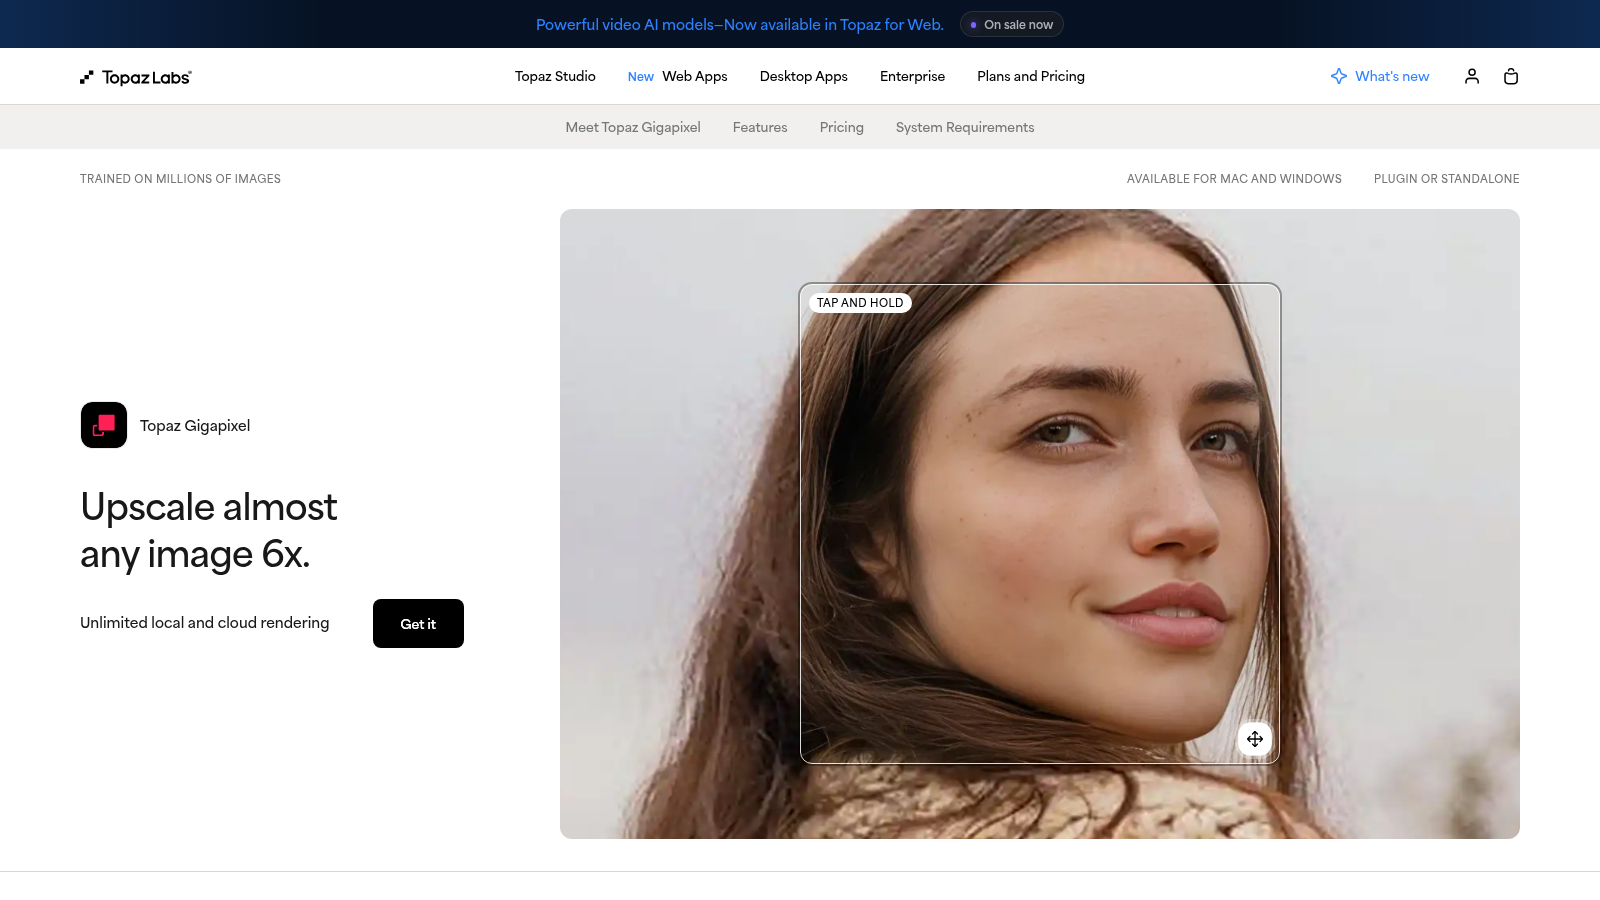Click the woman's portrait preview image
This screenshot has width=1600, height=900.
click(x=1040, y=524)
